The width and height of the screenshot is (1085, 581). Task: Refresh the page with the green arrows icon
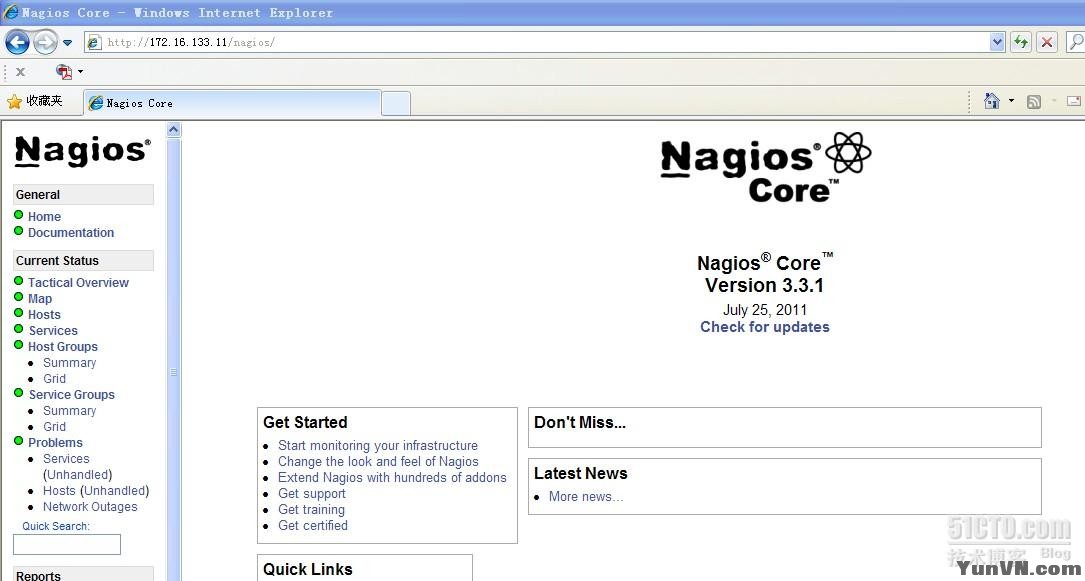coord(1021,42)
